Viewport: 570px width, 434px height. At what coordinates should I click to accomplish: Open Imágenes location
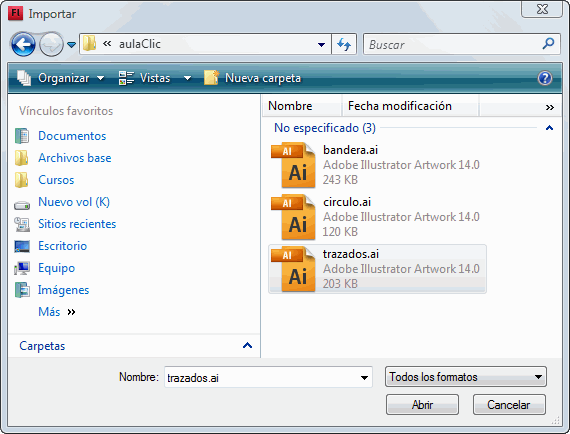point(63,290)
